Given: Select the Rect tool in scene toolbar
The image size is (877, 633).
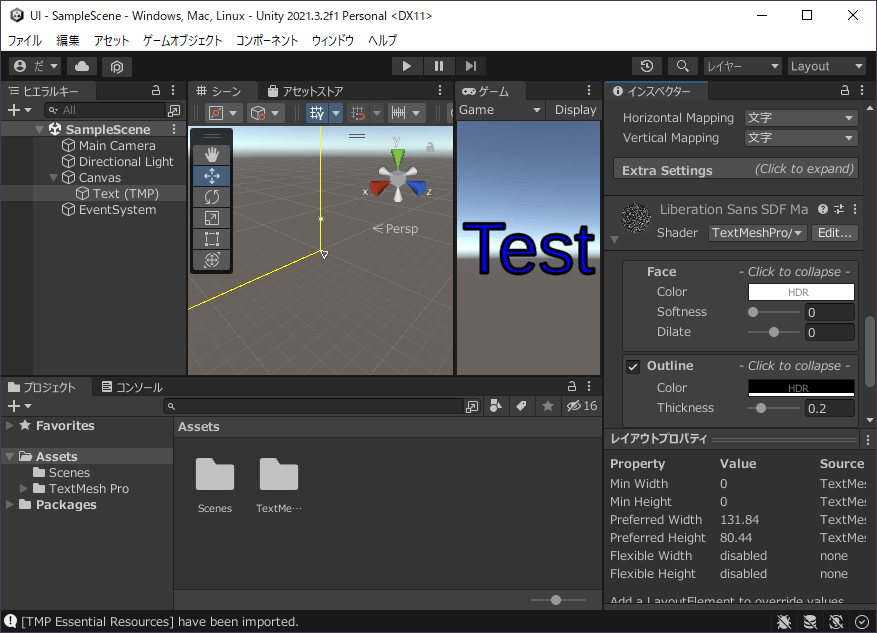Looking at the screenshot, I should [211, 239].
